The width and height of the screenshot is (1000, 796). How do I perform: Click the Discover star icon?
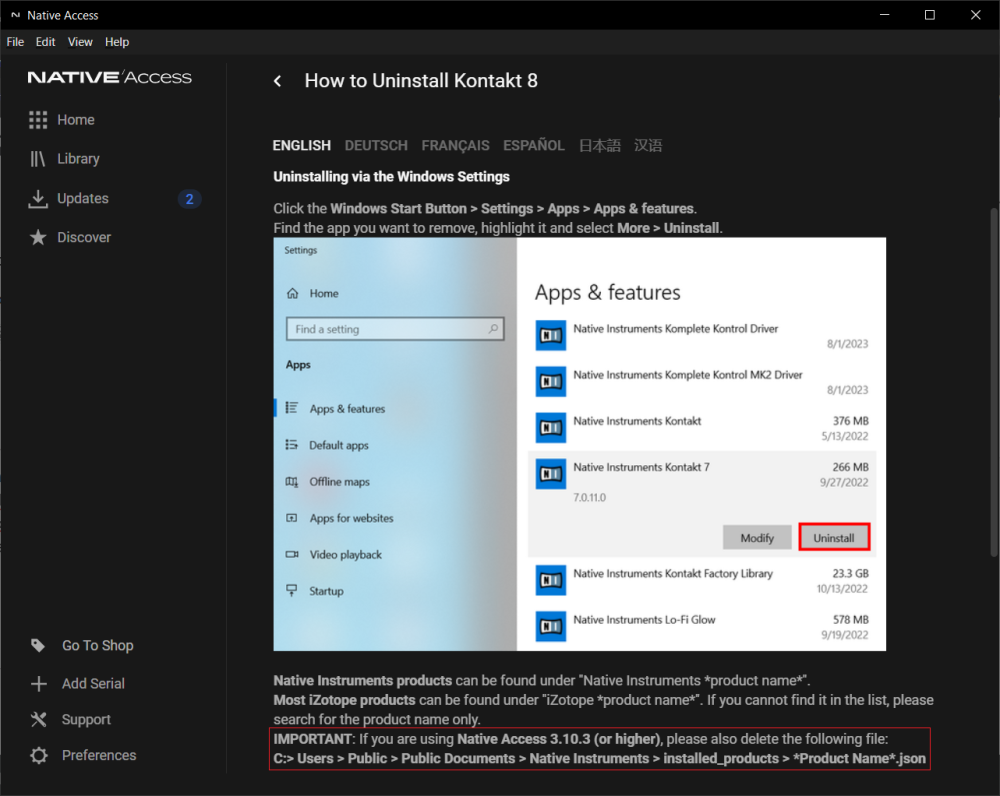point(38,237)
